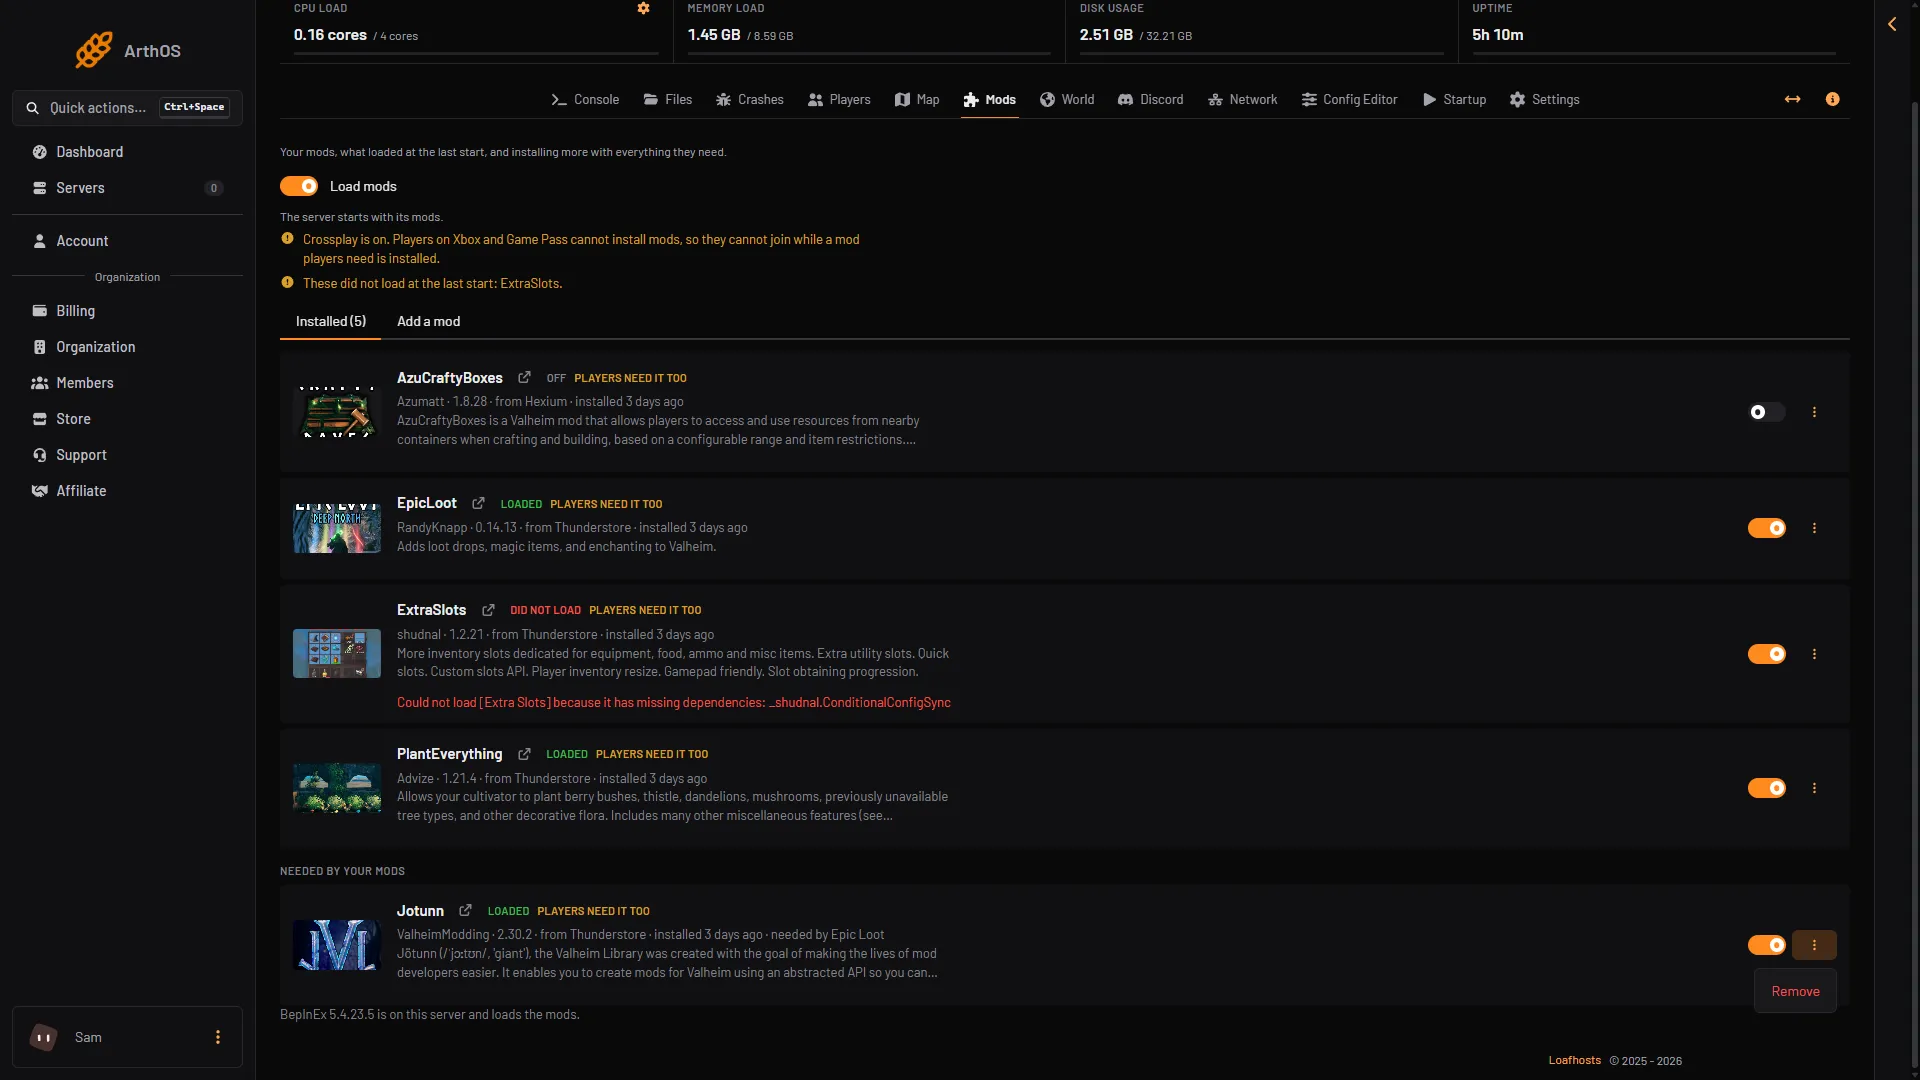Click the ExtraSlots mod thumbnail

point(337,654)
